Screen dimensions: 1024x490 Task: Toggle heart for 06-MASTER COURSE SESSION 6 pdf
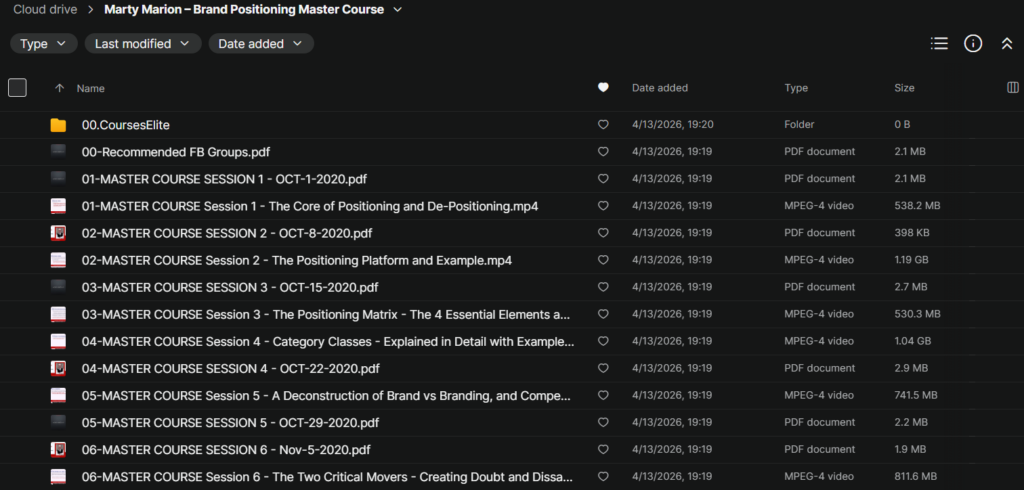point(603,449)
